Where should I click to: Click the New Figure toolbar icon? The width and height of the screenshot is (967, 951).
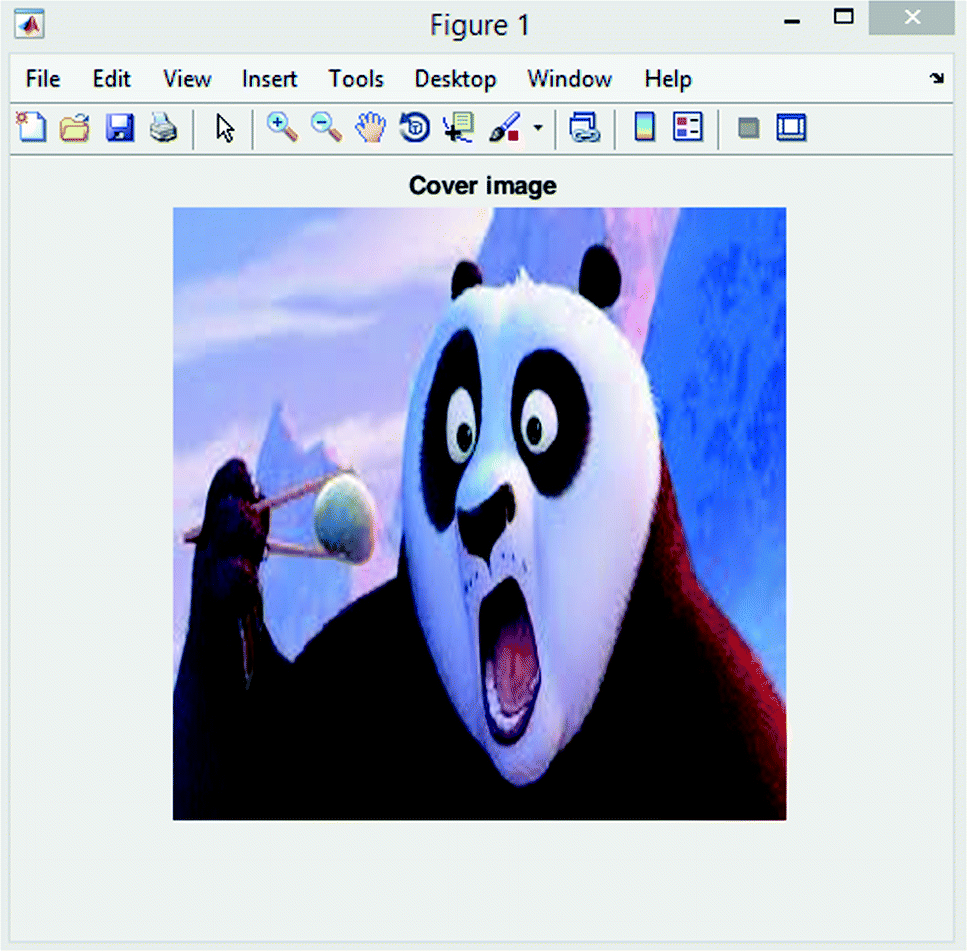point(31,128)
